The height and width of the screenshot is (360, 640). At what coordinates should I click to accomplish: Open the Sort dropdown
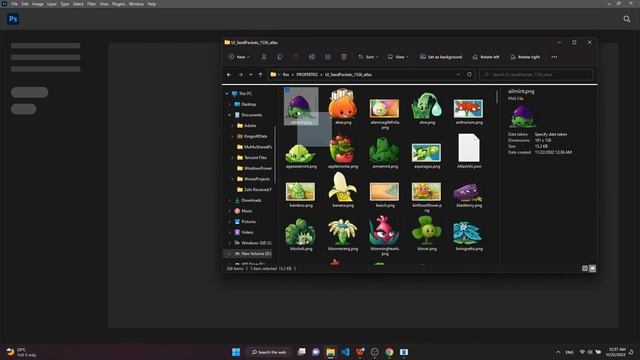pos(368,57)
